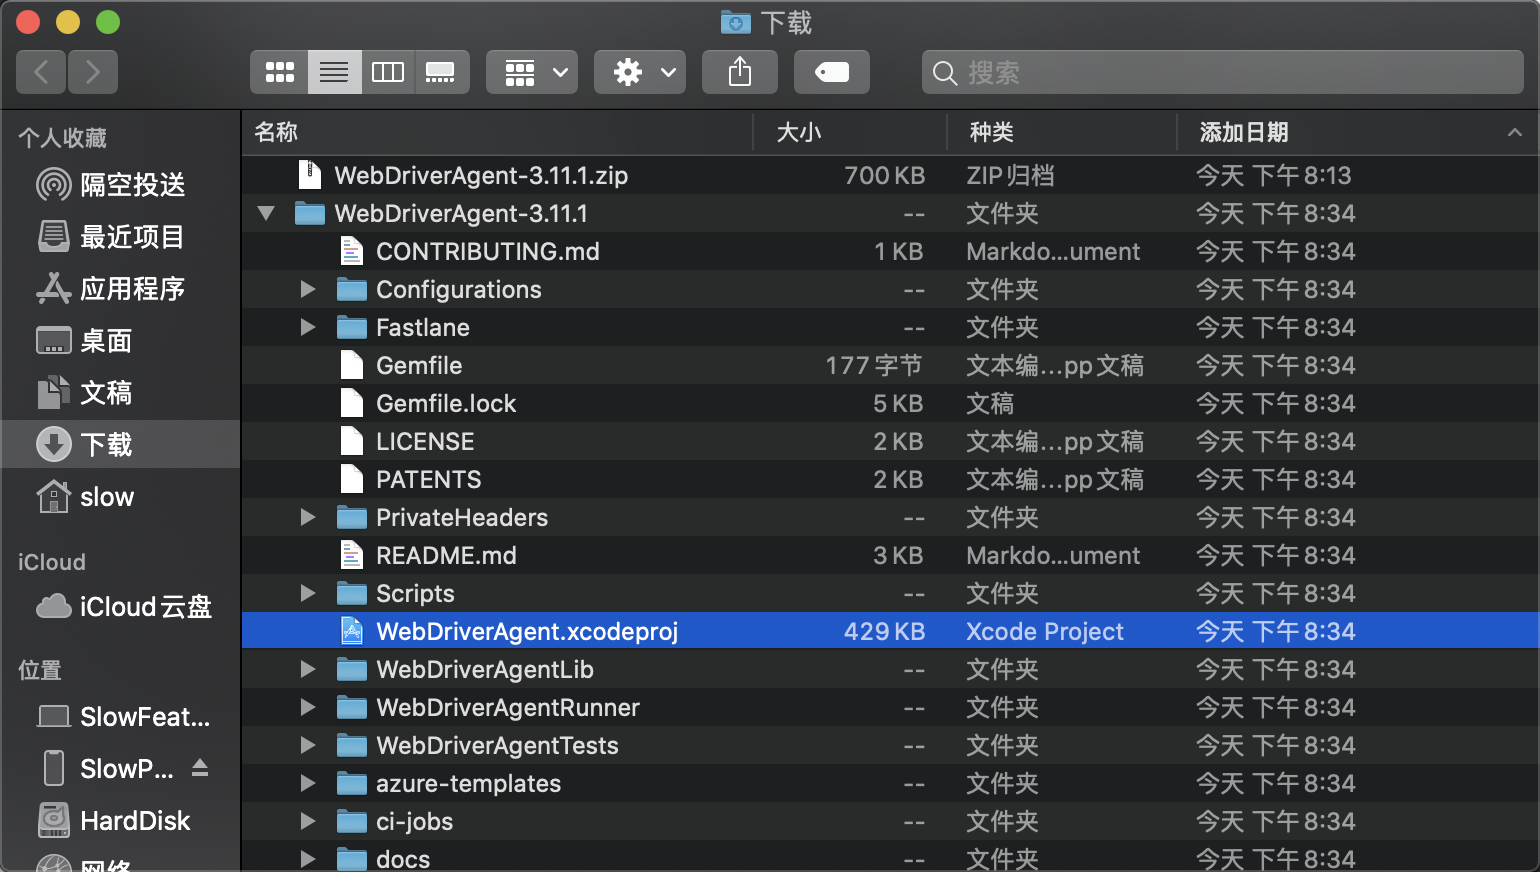Switch to gallery view
The height and width of the screenshot is (872, 1540).
[441, 72]
